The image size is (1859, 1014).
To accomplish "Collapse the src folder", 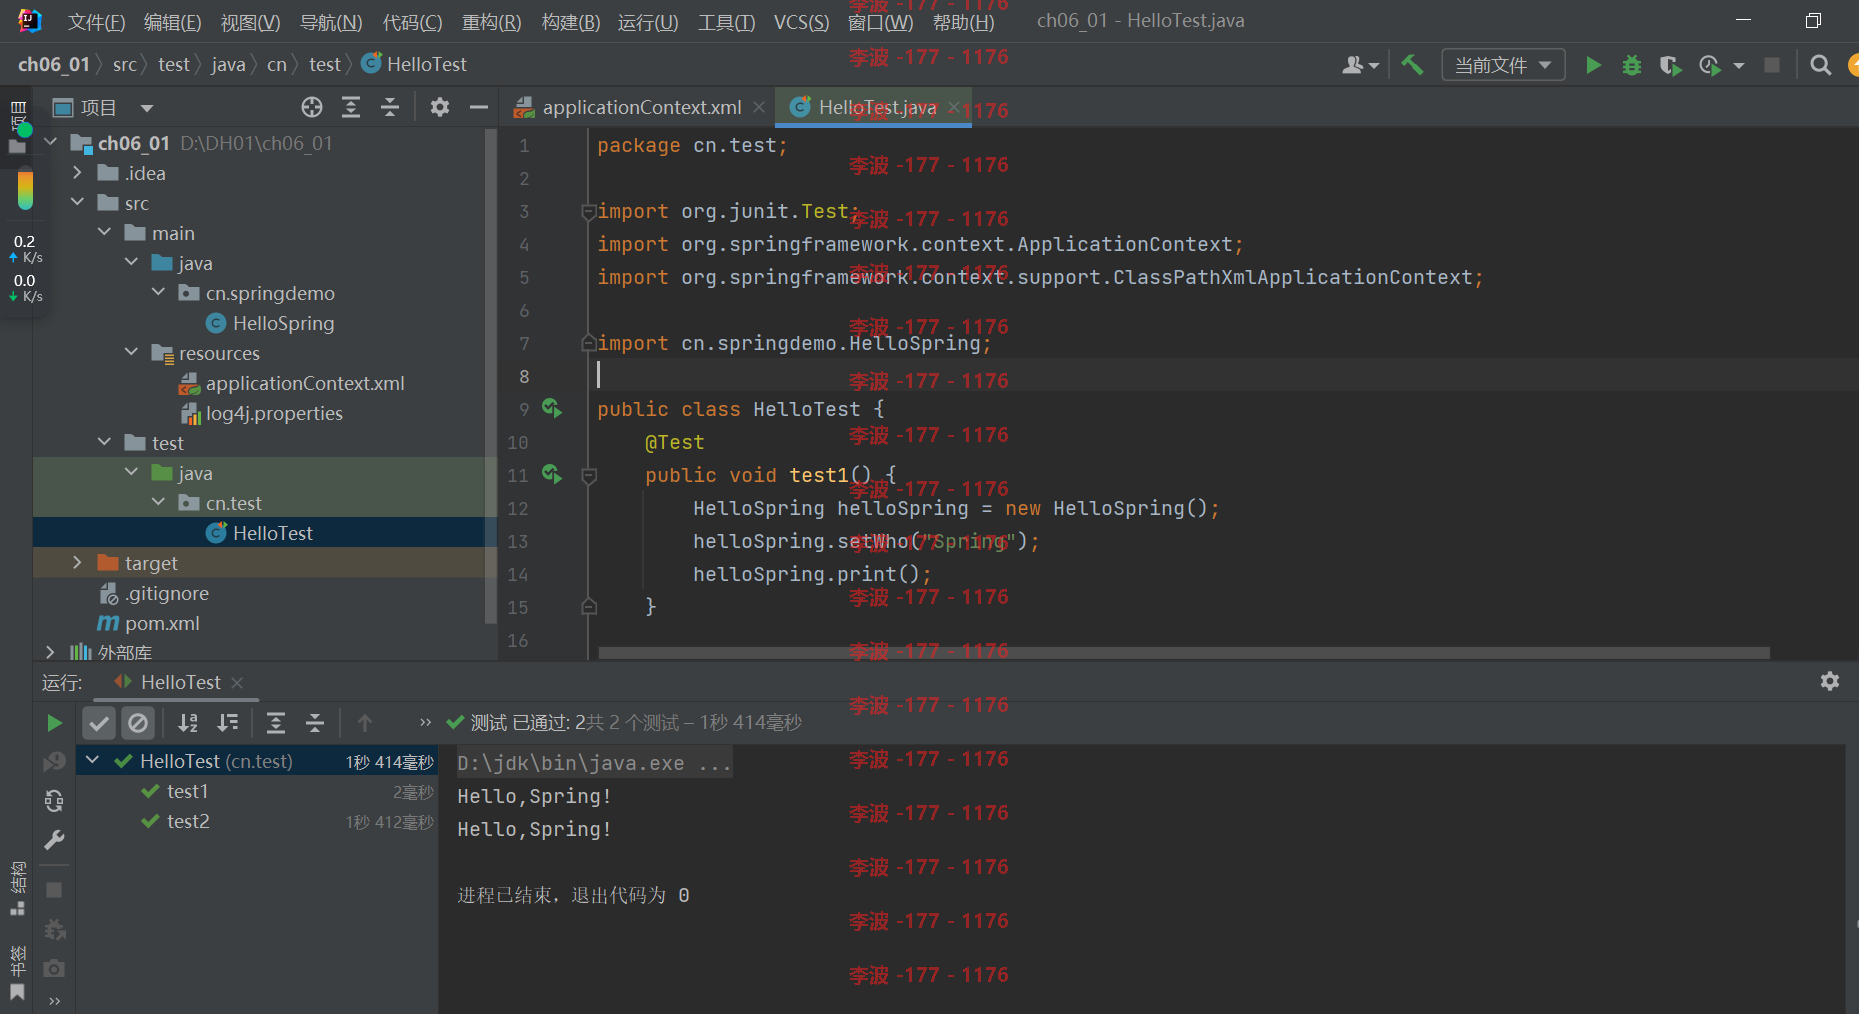I will click(77, 203).
